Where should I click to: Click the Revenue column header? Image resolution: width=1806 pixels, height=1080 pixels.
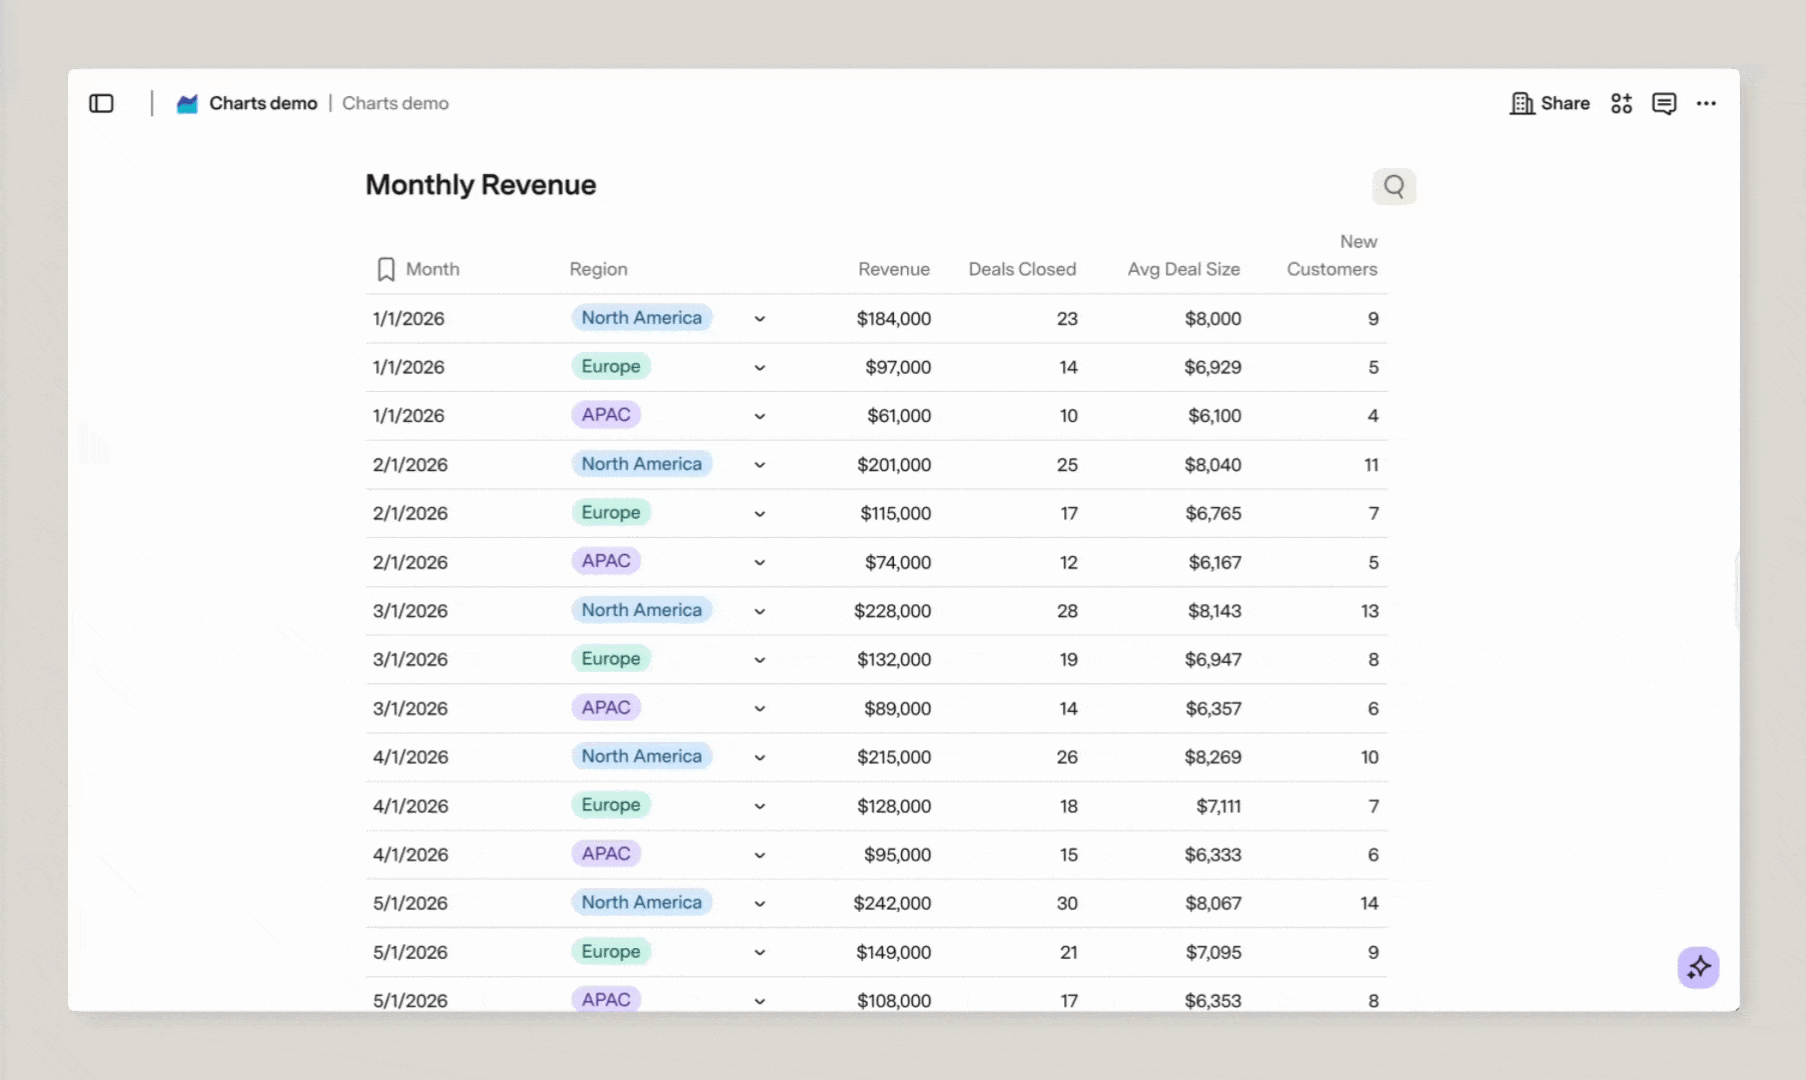pyautogui.click(x=894, y=269)
